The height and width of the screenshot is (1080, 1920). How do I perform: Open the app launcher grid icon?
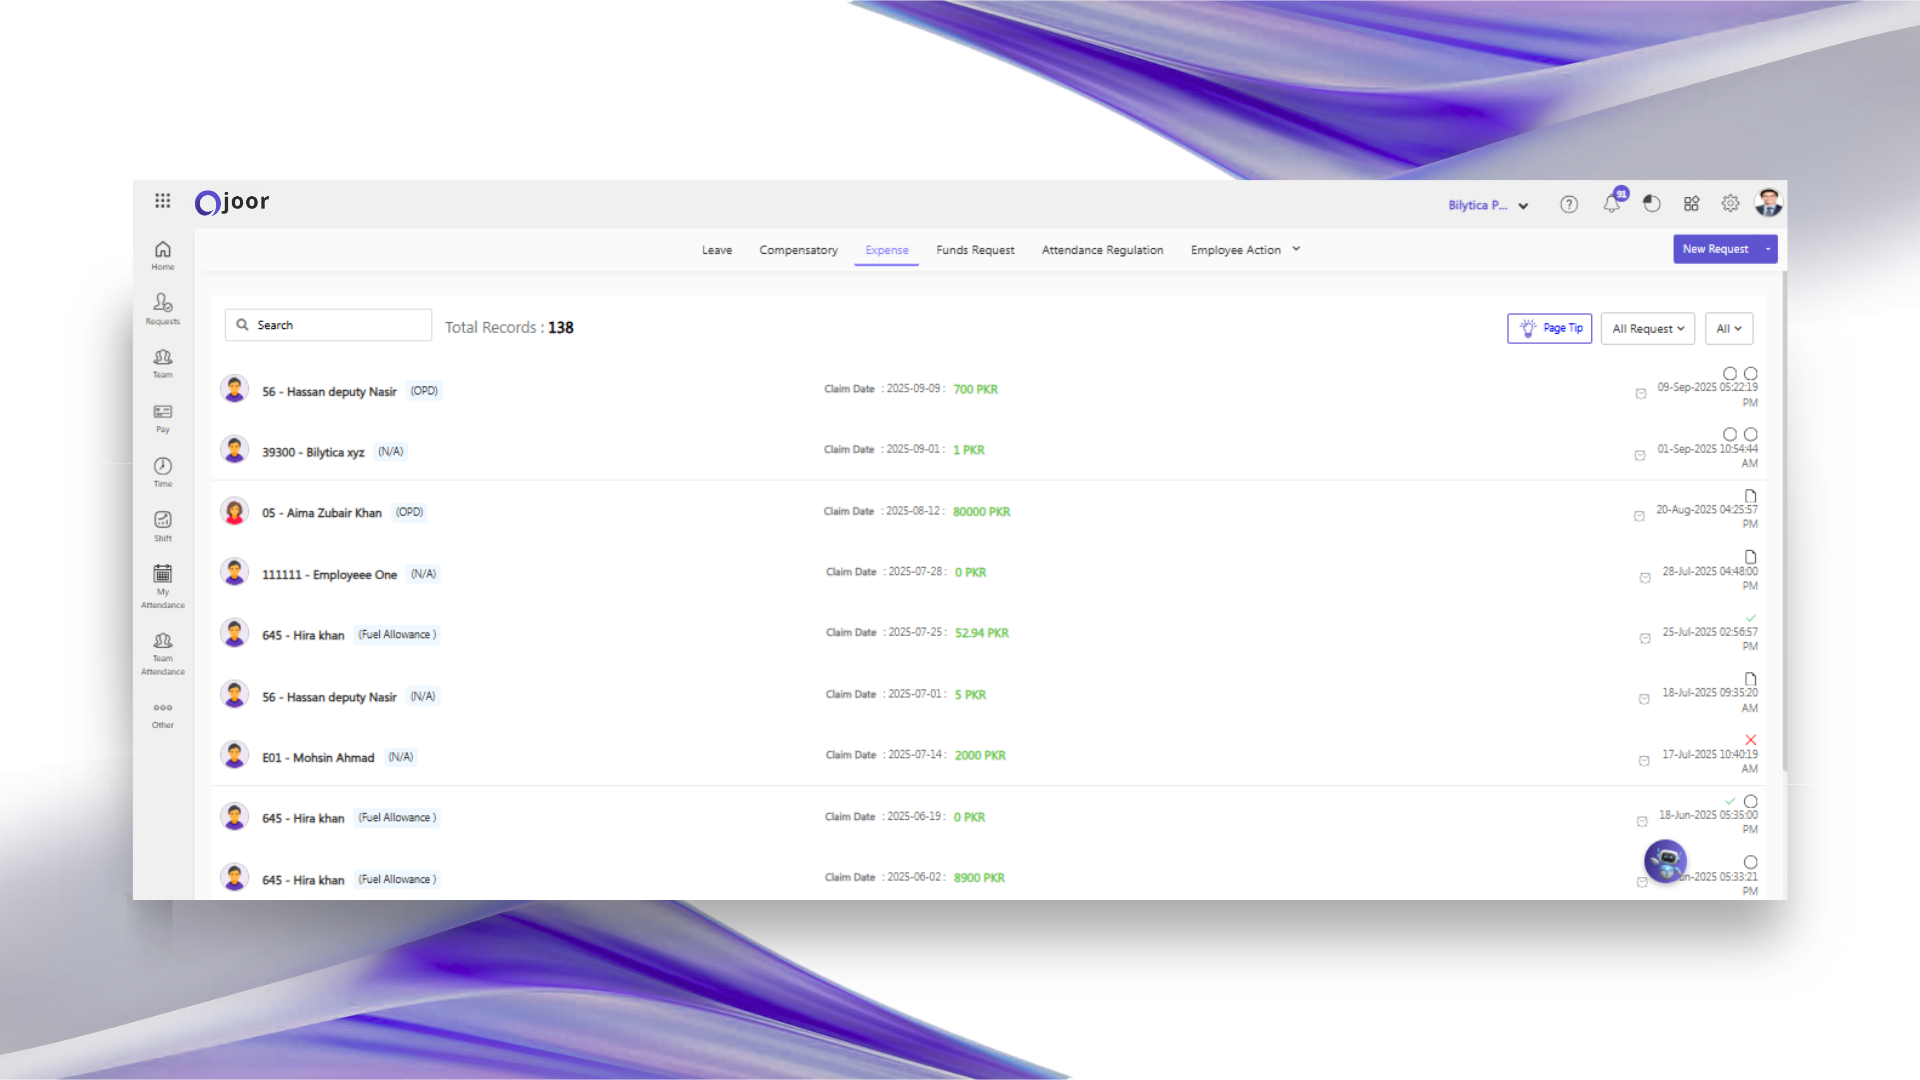click(163, 201)
